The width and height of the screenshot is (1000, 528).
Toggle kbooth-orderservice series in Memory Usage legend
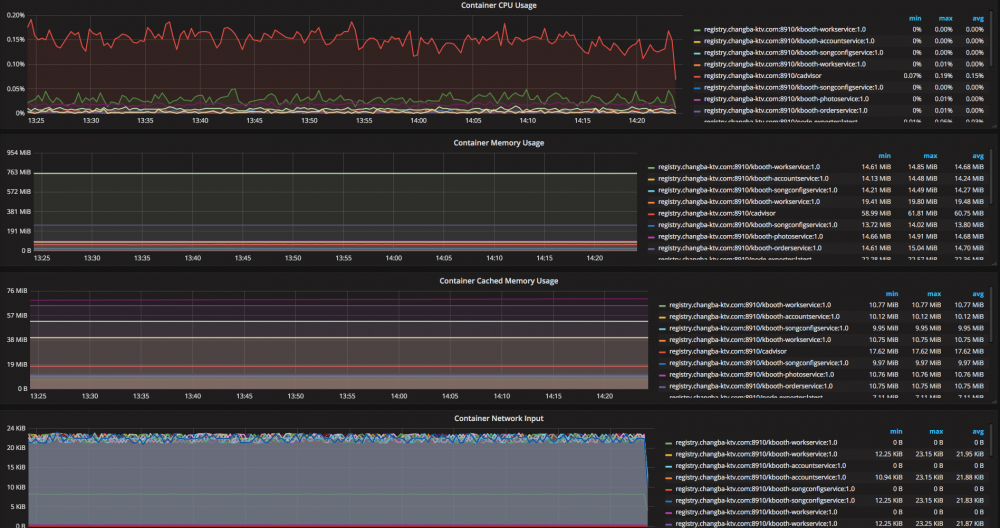tap(739, 248)
